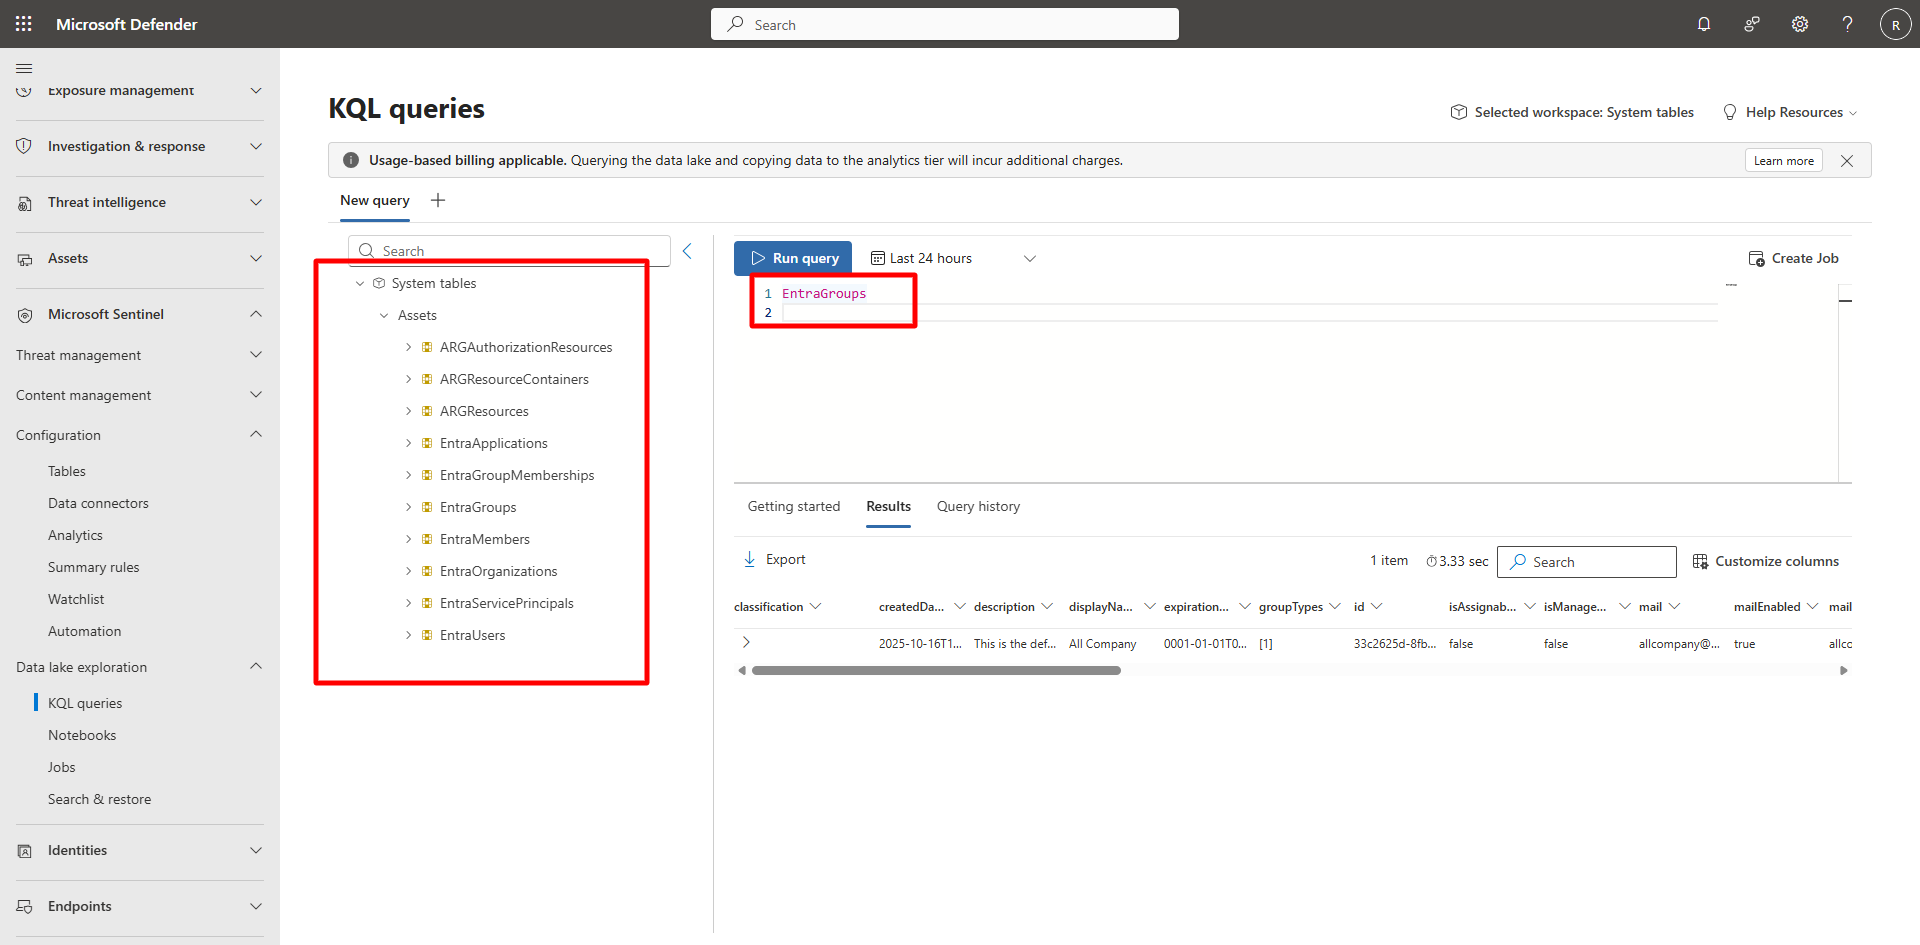This screenshot has height=945, width=1920.
Task: Open the help question mark icon
Action: pyautogui.click(x=1848, y=24)
